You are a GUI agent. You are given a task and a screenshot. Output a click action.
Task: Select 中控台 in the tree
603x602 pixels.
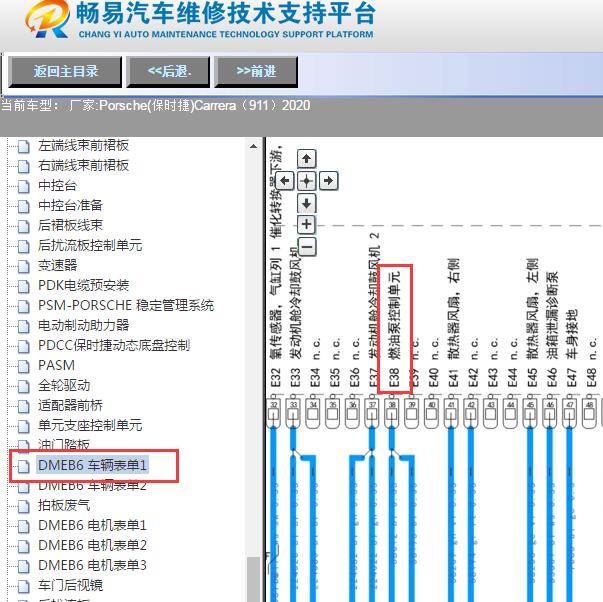pyautogui.click(x=57, y=185)
